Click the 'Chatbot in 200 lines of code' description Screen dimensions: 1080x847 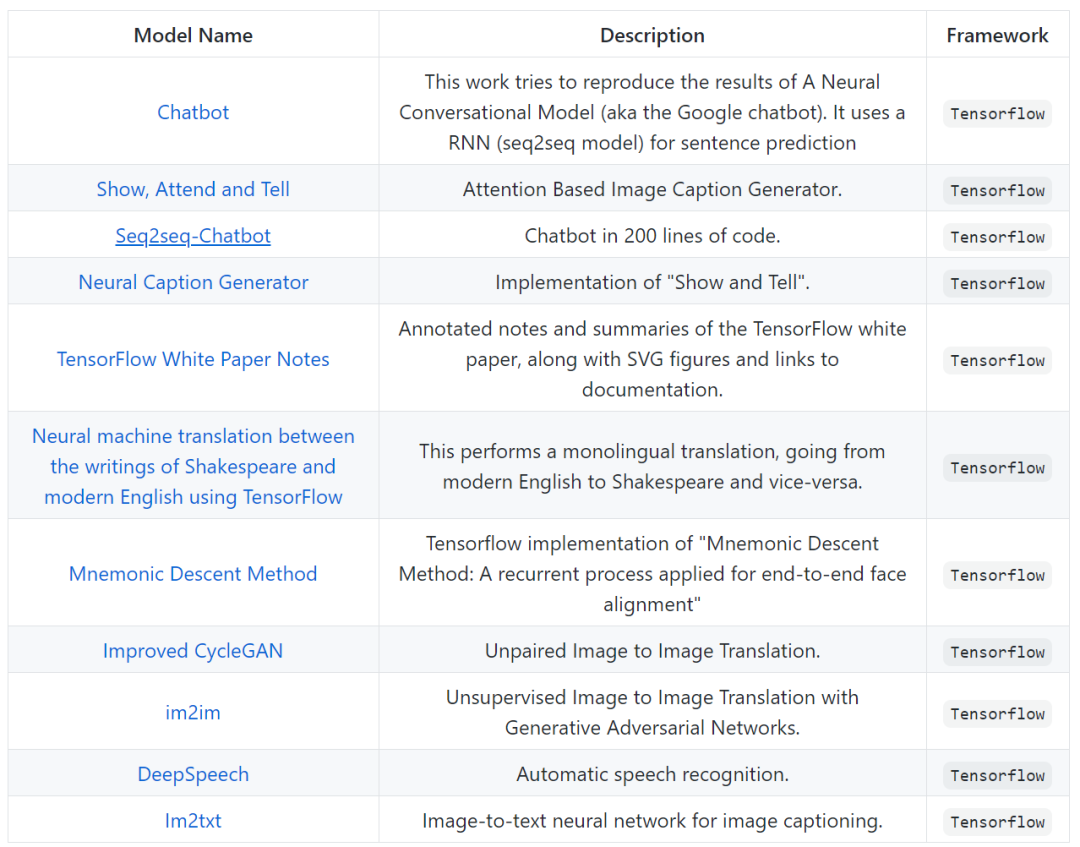[x=652, y=236]
